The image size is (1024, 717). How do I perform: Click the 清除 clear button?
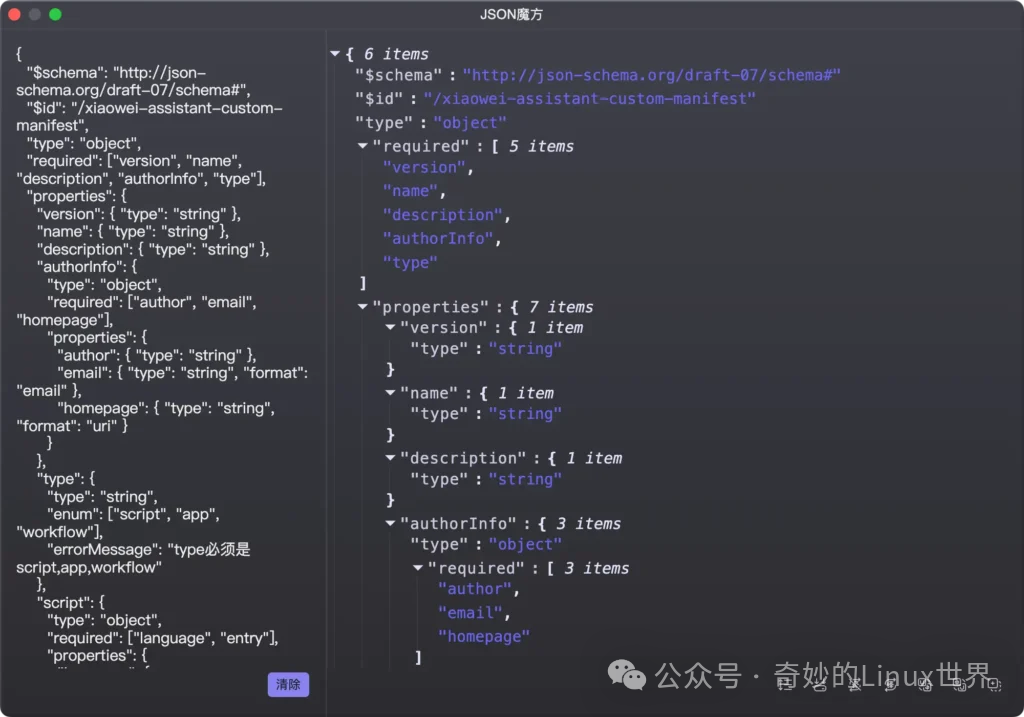(x=288, y=684)
